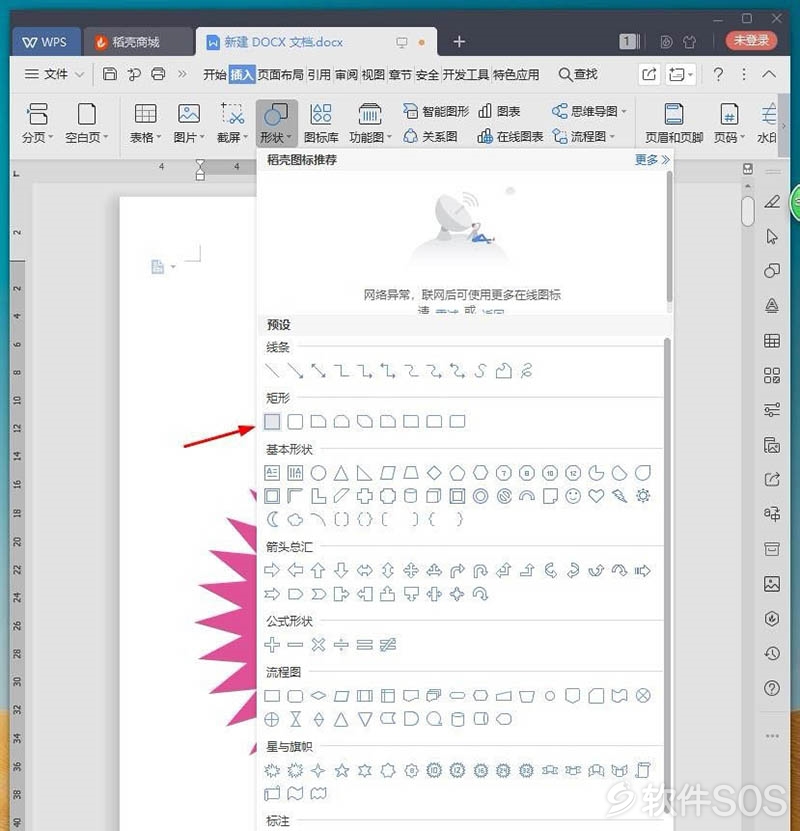This screenshot has height=831, width=800.
Task: Pick the freeform scribble line shape
Action: click(526, 370)
